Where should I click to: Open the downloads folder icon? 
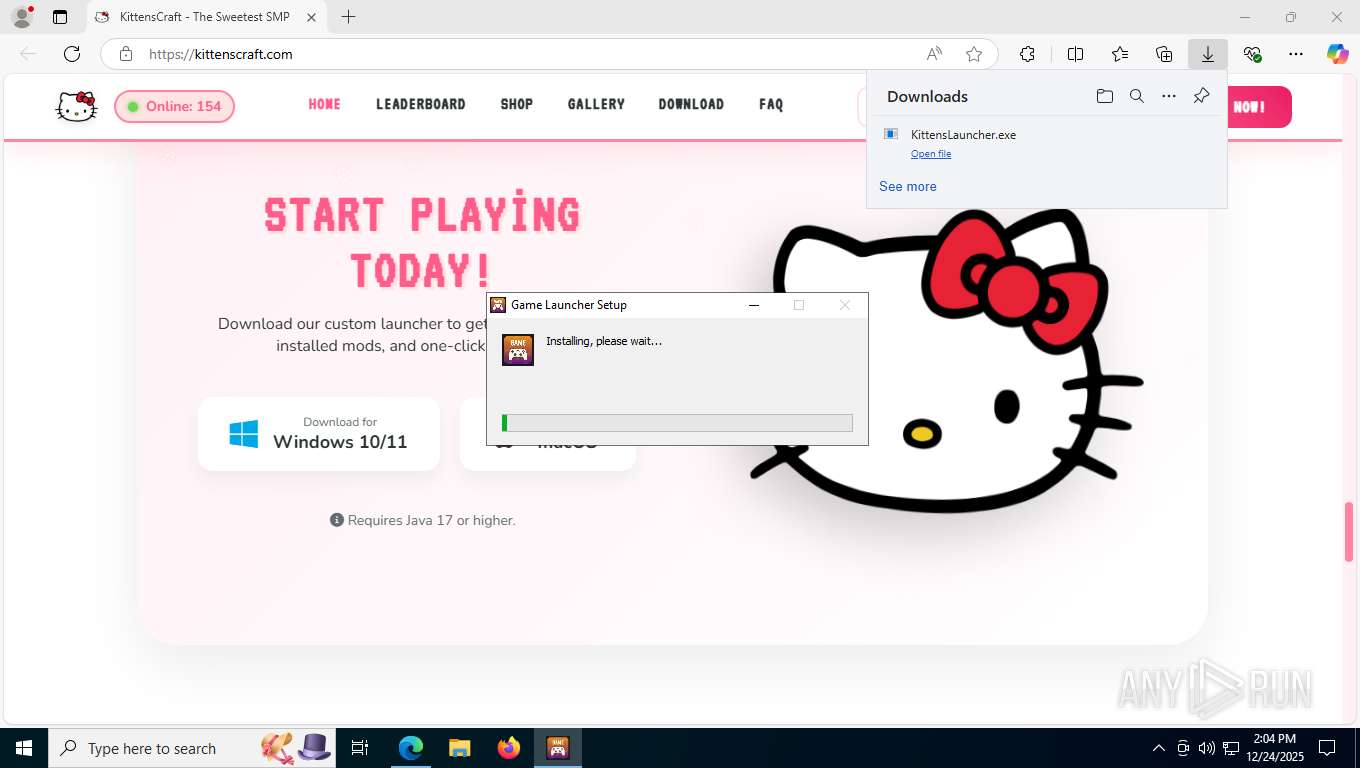(1104, 96)
